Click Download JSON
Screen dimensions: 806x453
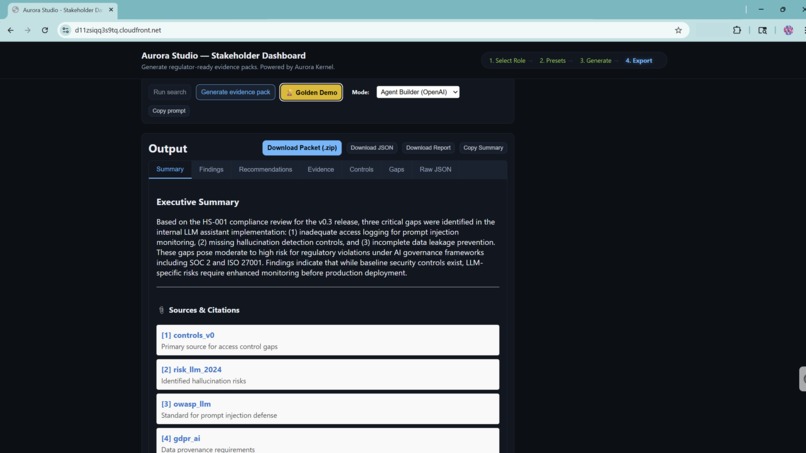pos(372,148)
